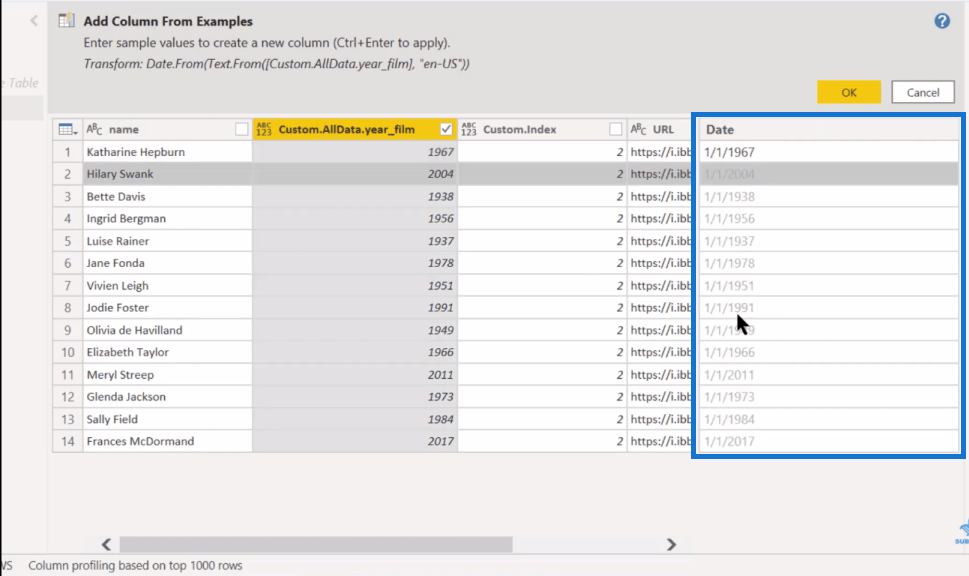Click the ABC text type icon of name column
This screenshot has height=576, width=969.
(94, 129)
